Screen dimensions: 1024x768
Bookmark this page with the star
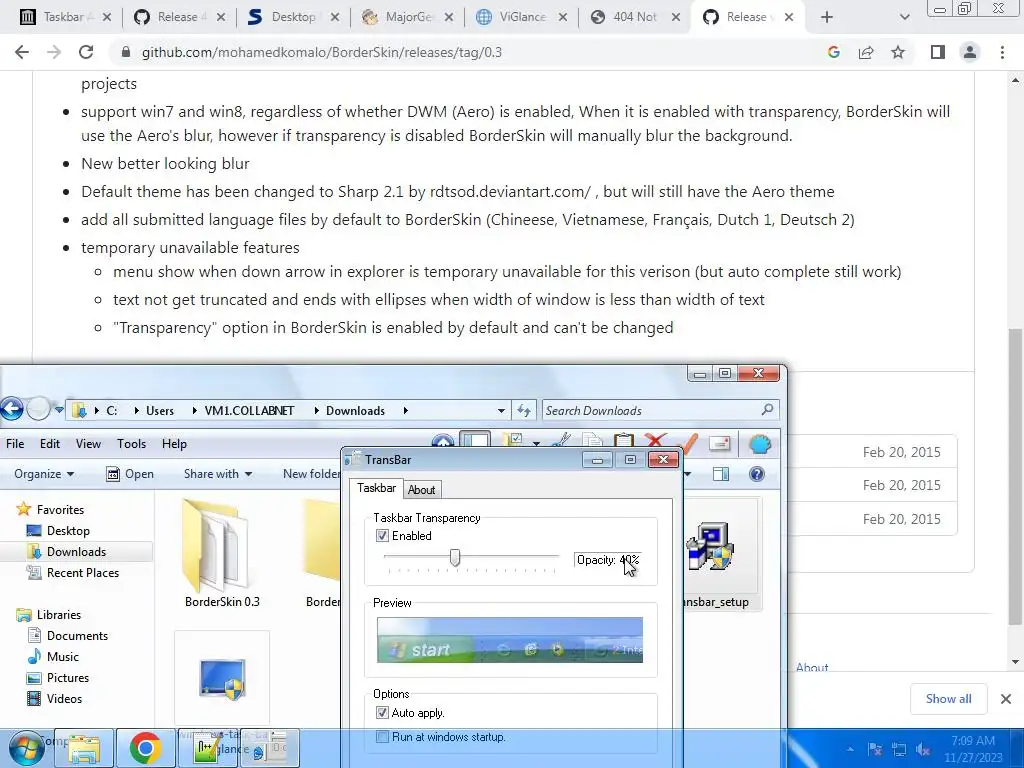coord(898,52)
